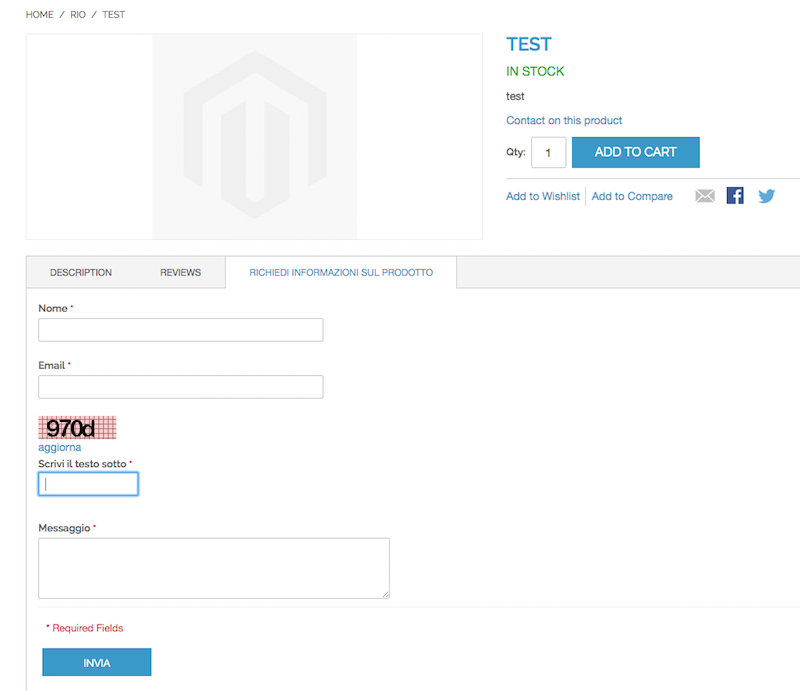The image size is (800, 691).
Task: Focus the Email input field
Action: [181, 387]
